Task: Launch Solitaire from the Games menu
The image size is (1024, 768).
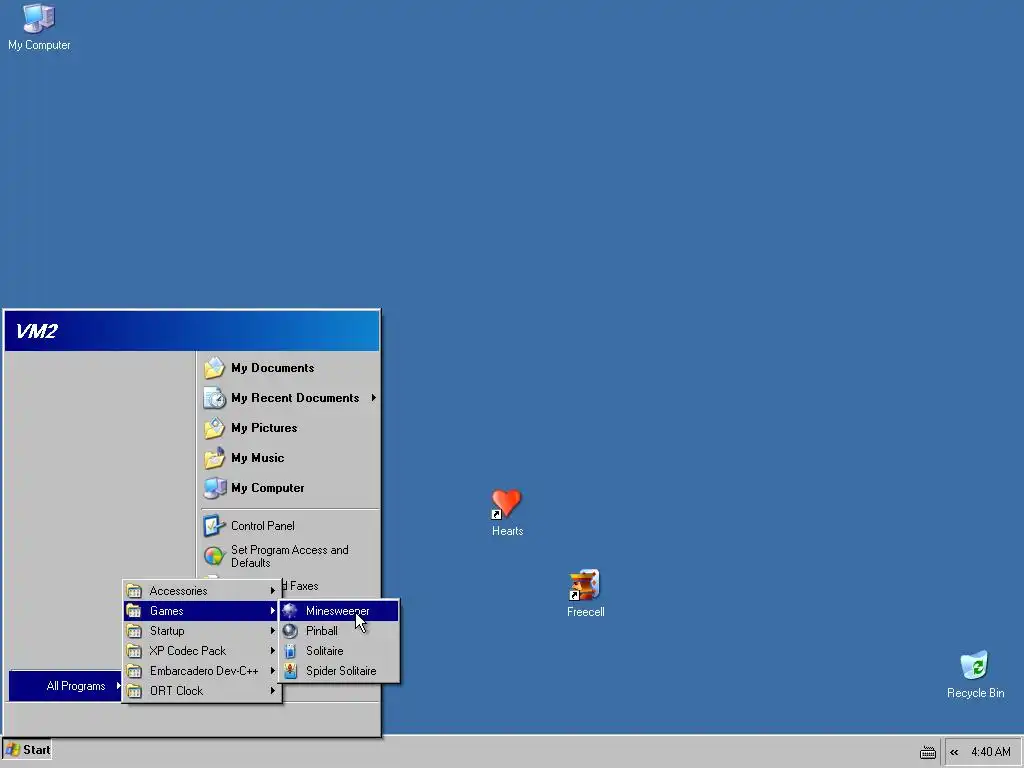Action: 339,651
